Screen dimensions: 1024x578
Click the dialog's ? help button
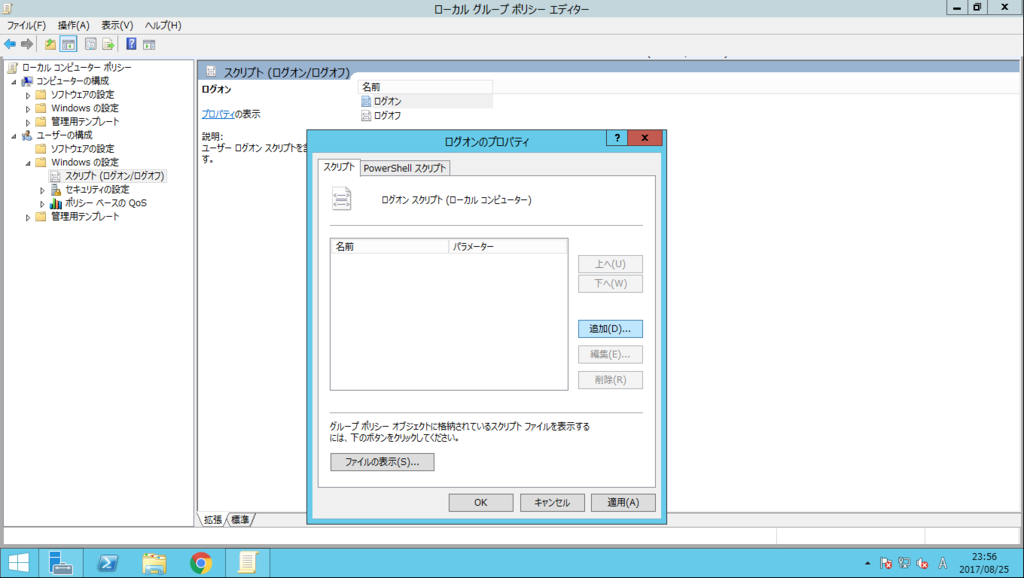point(616,138)
